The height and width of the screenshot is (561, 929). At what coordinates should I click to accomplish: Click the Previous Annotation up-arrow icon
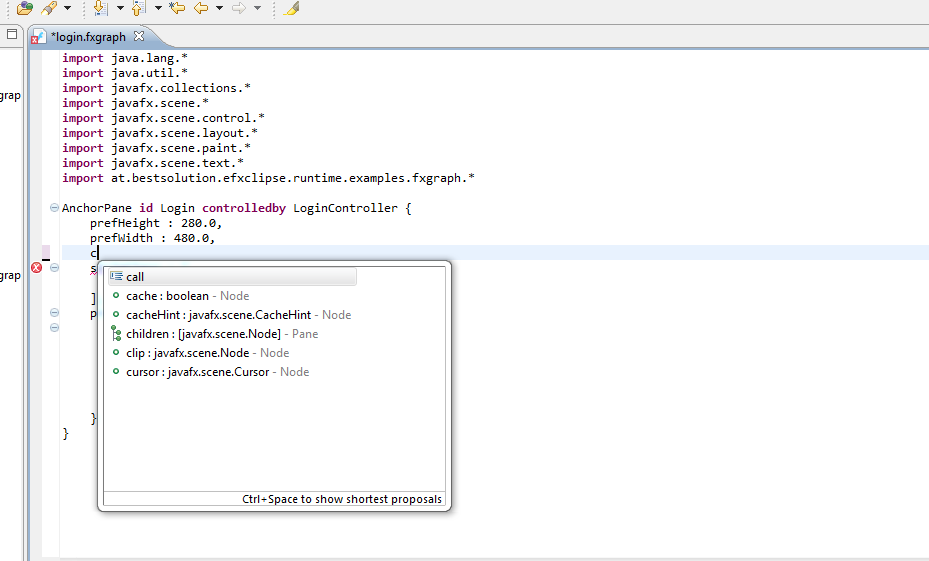(x=139, y=8)
